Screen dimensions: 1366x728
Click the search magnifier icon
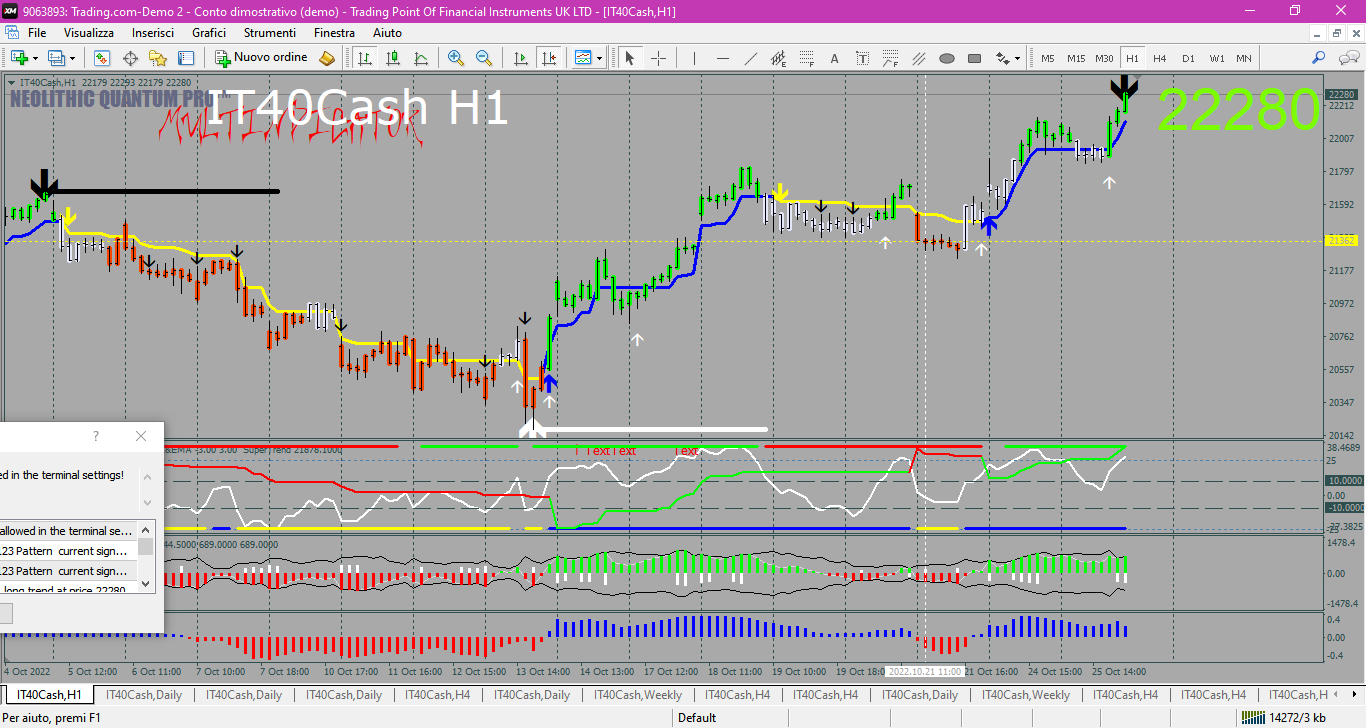[1319, 58]
